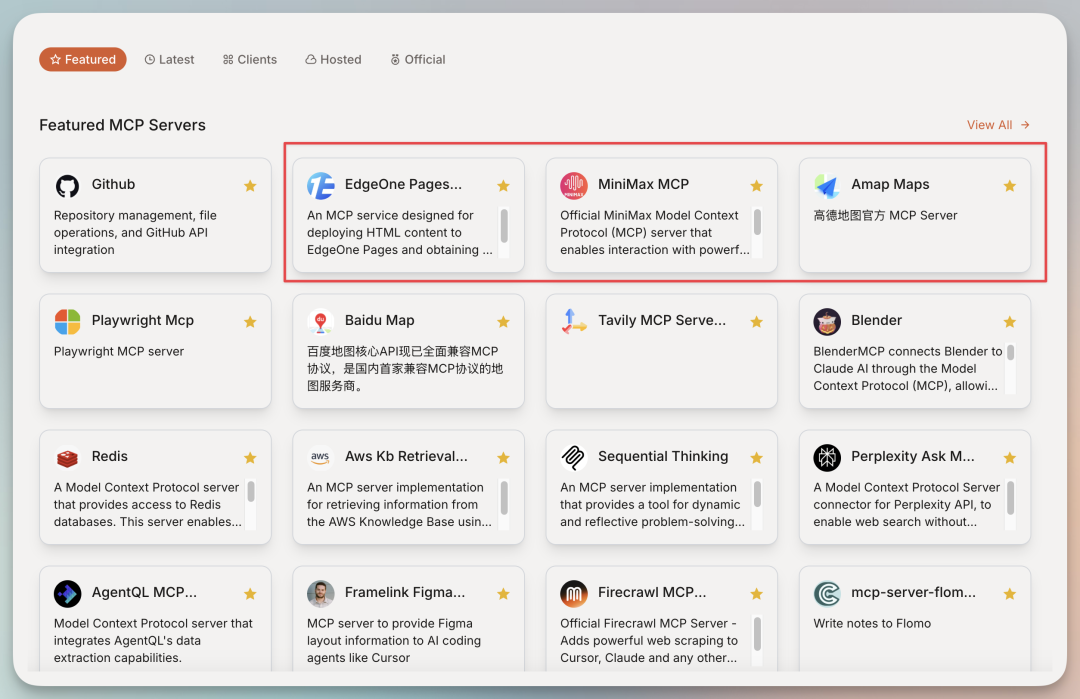Open the Redis title link
This screenshot has width=1080, height=699.
(110, 456)
